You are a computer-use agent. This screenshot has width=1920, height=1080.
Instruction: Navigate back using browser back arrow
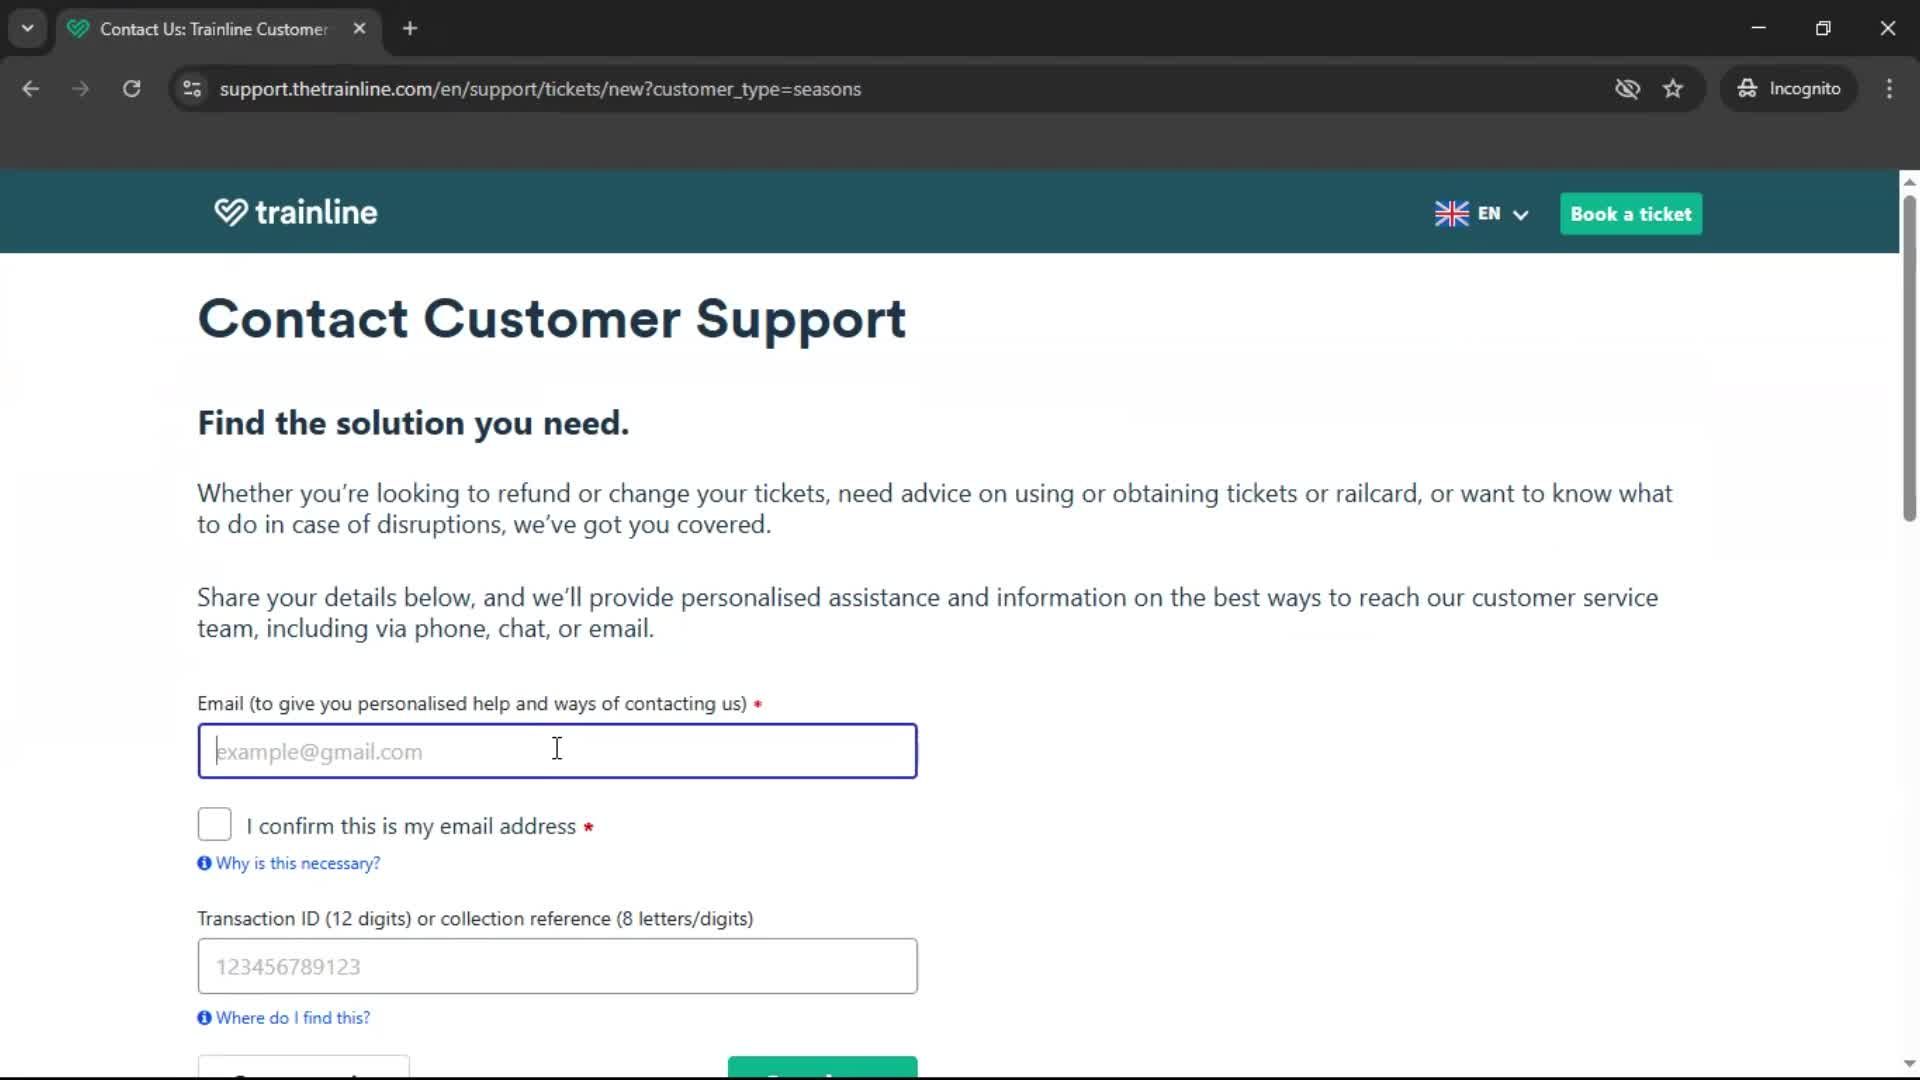click(x=31, y=89)
